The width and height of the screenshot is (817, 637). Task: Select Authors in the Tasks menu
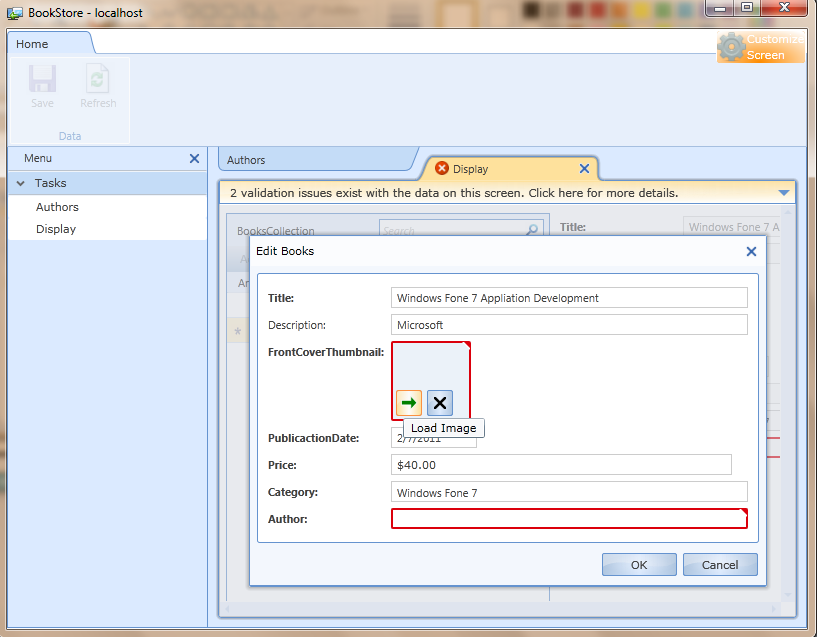(57, 207)
